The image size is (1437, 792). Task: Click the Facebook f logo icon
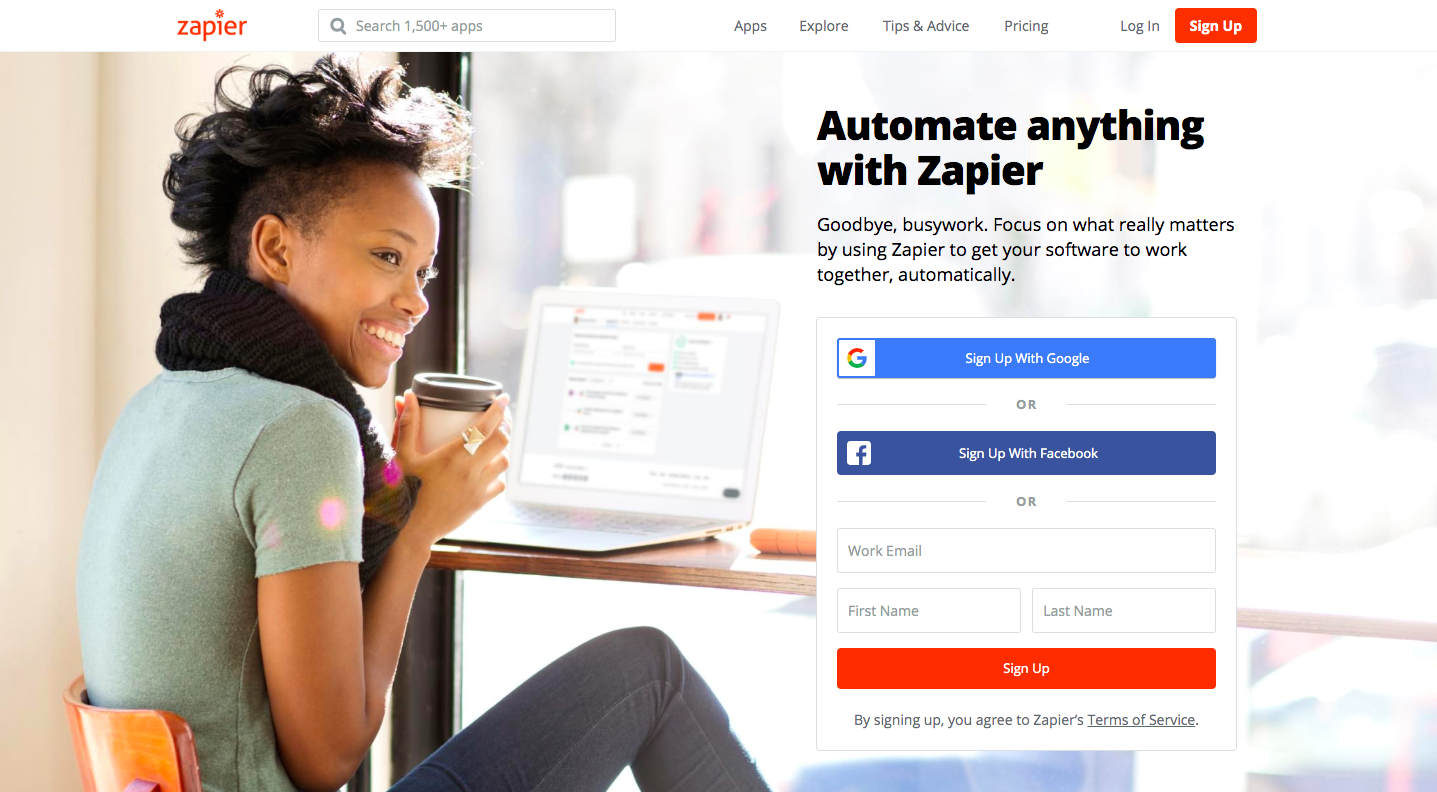pos(858,453)
